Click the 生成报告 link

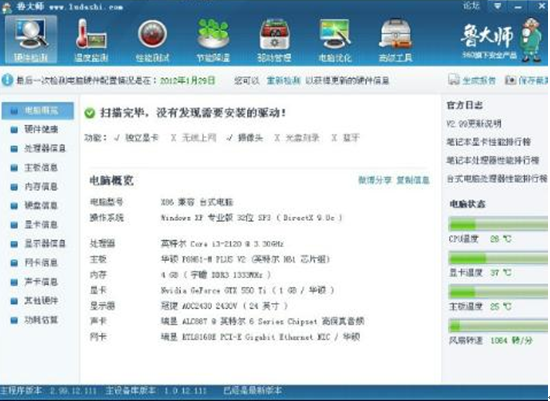pos(479,81)
